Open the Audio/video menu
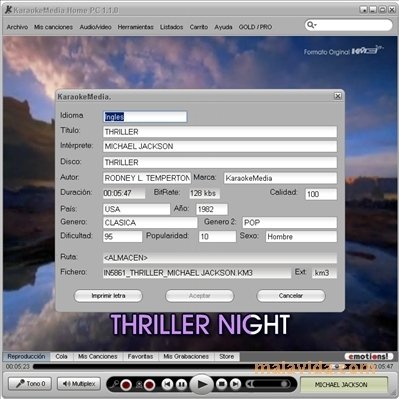The image size is (399, 399). [95, 27]
